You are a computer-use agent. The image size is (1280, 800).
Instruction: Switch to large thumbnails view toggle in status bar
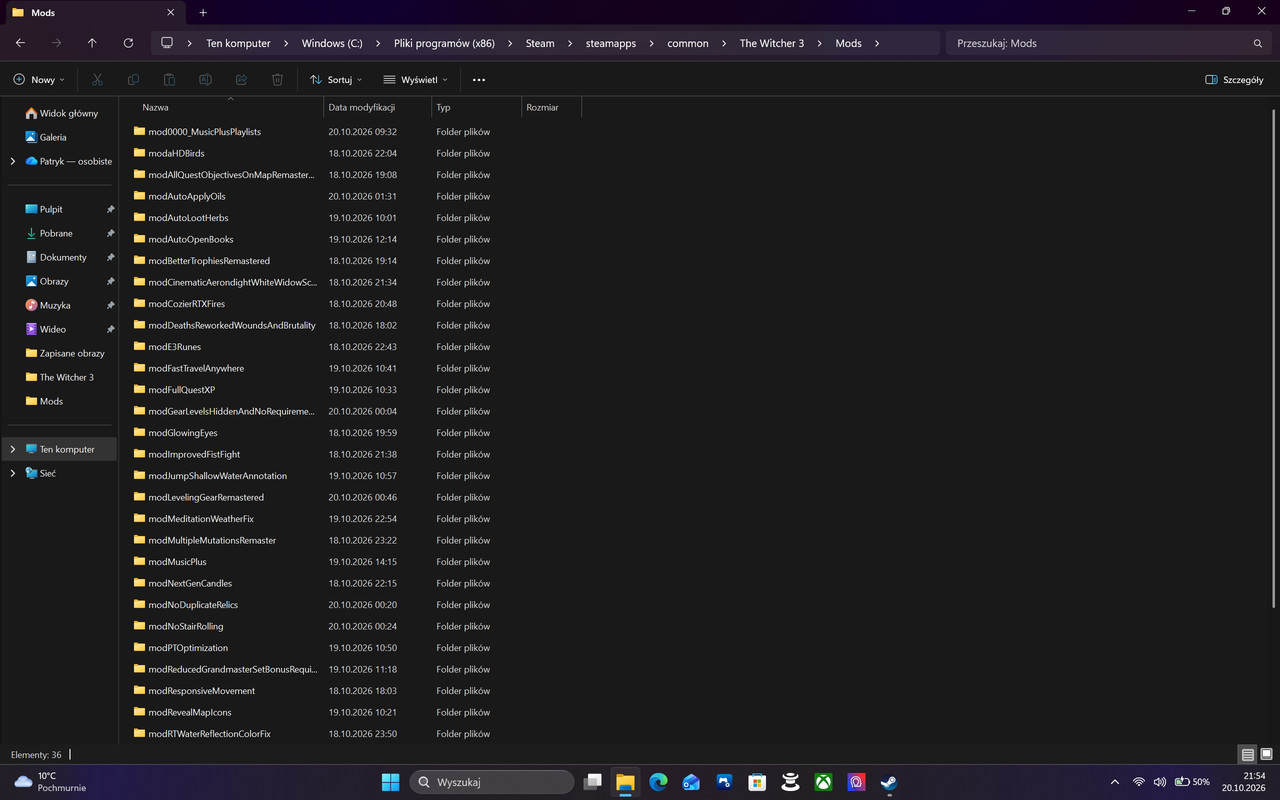tap(1266, 754)
